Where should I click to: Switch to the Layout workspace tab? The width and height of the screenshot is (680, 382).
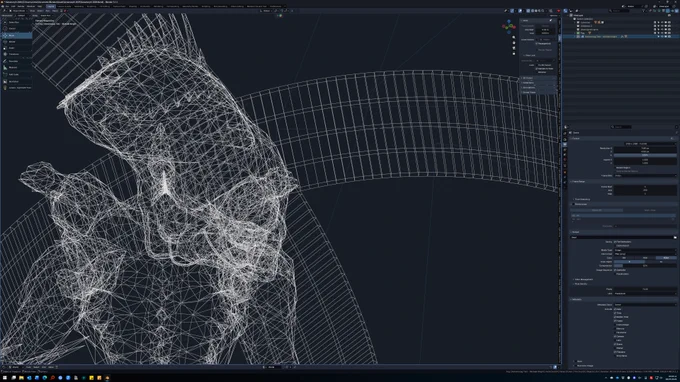tap(51, 7)
